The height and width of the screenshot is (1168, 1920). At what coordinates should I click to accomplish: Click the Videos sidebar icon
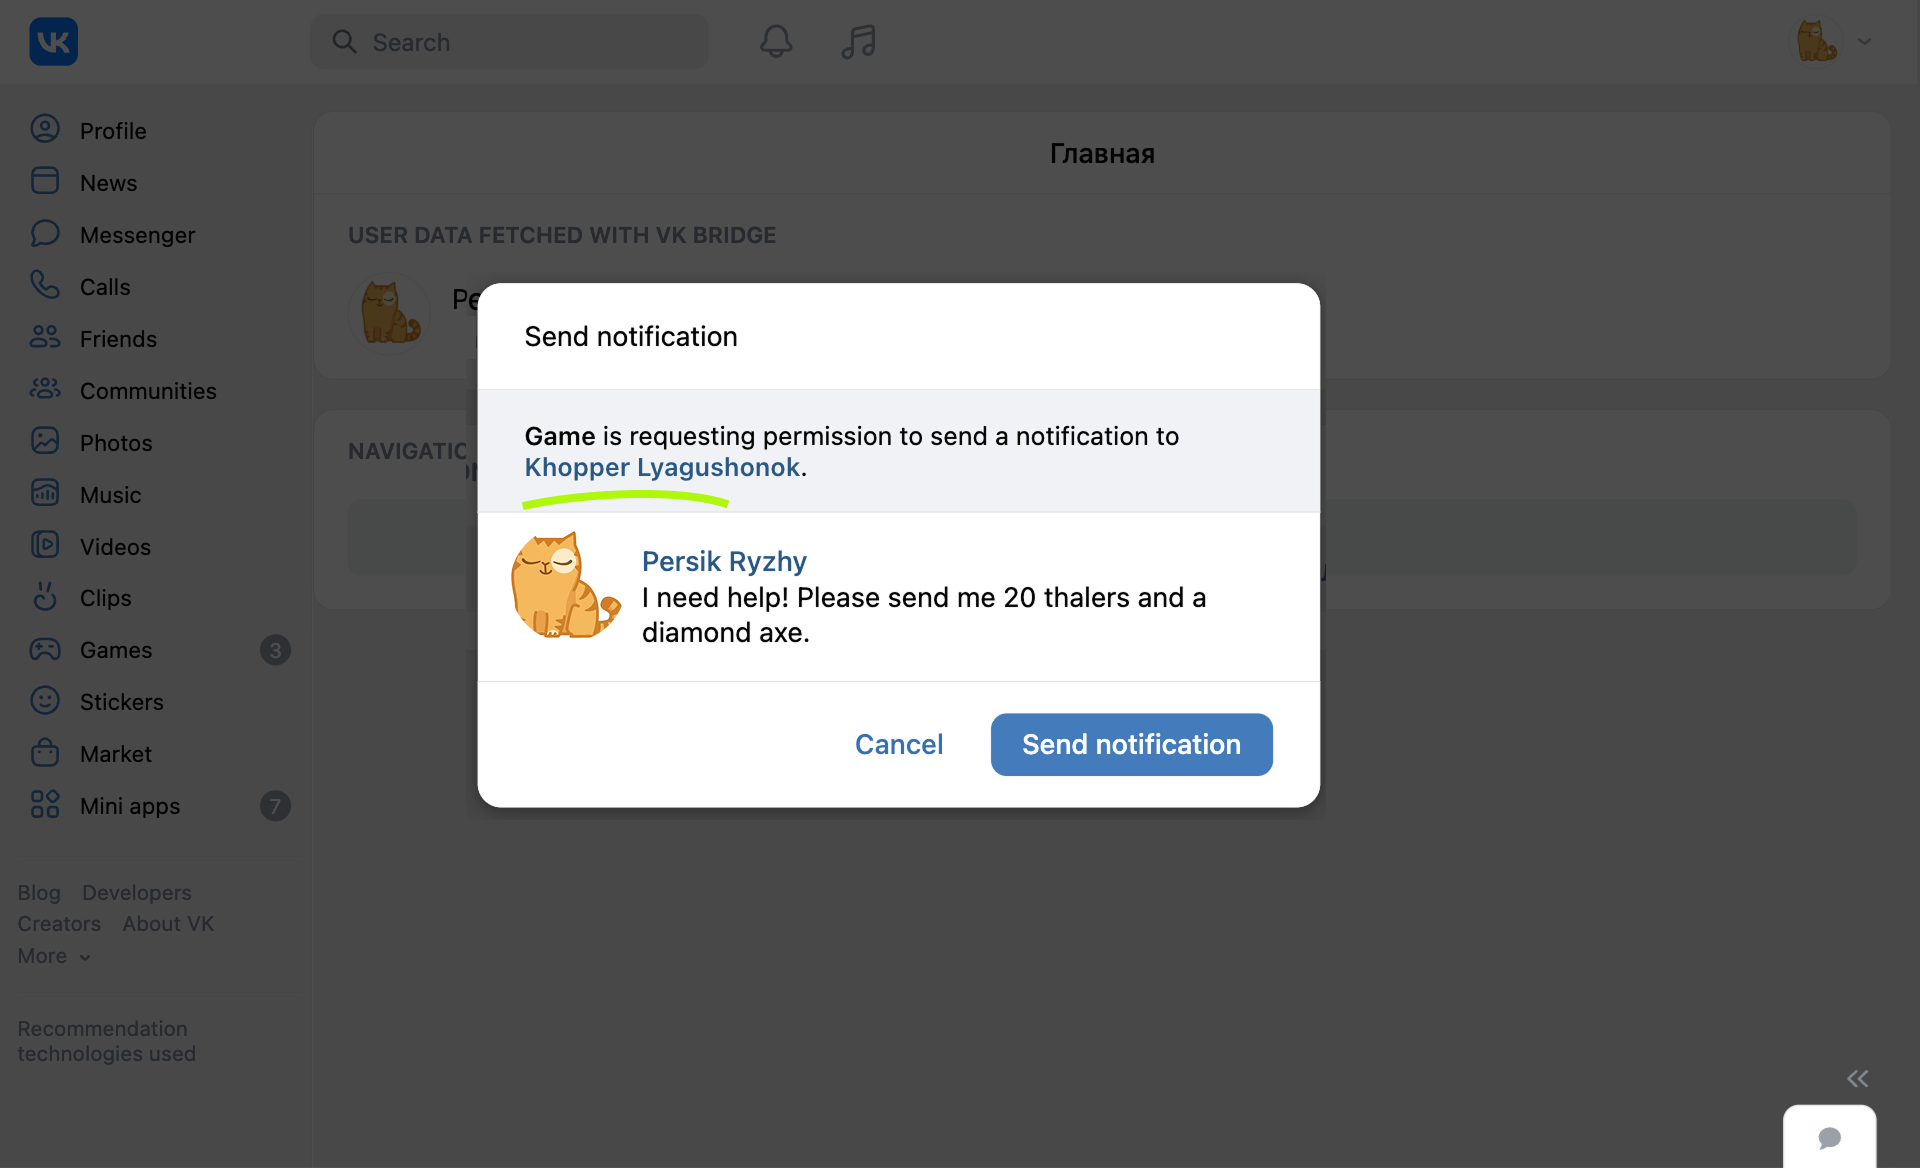point(45,546)
